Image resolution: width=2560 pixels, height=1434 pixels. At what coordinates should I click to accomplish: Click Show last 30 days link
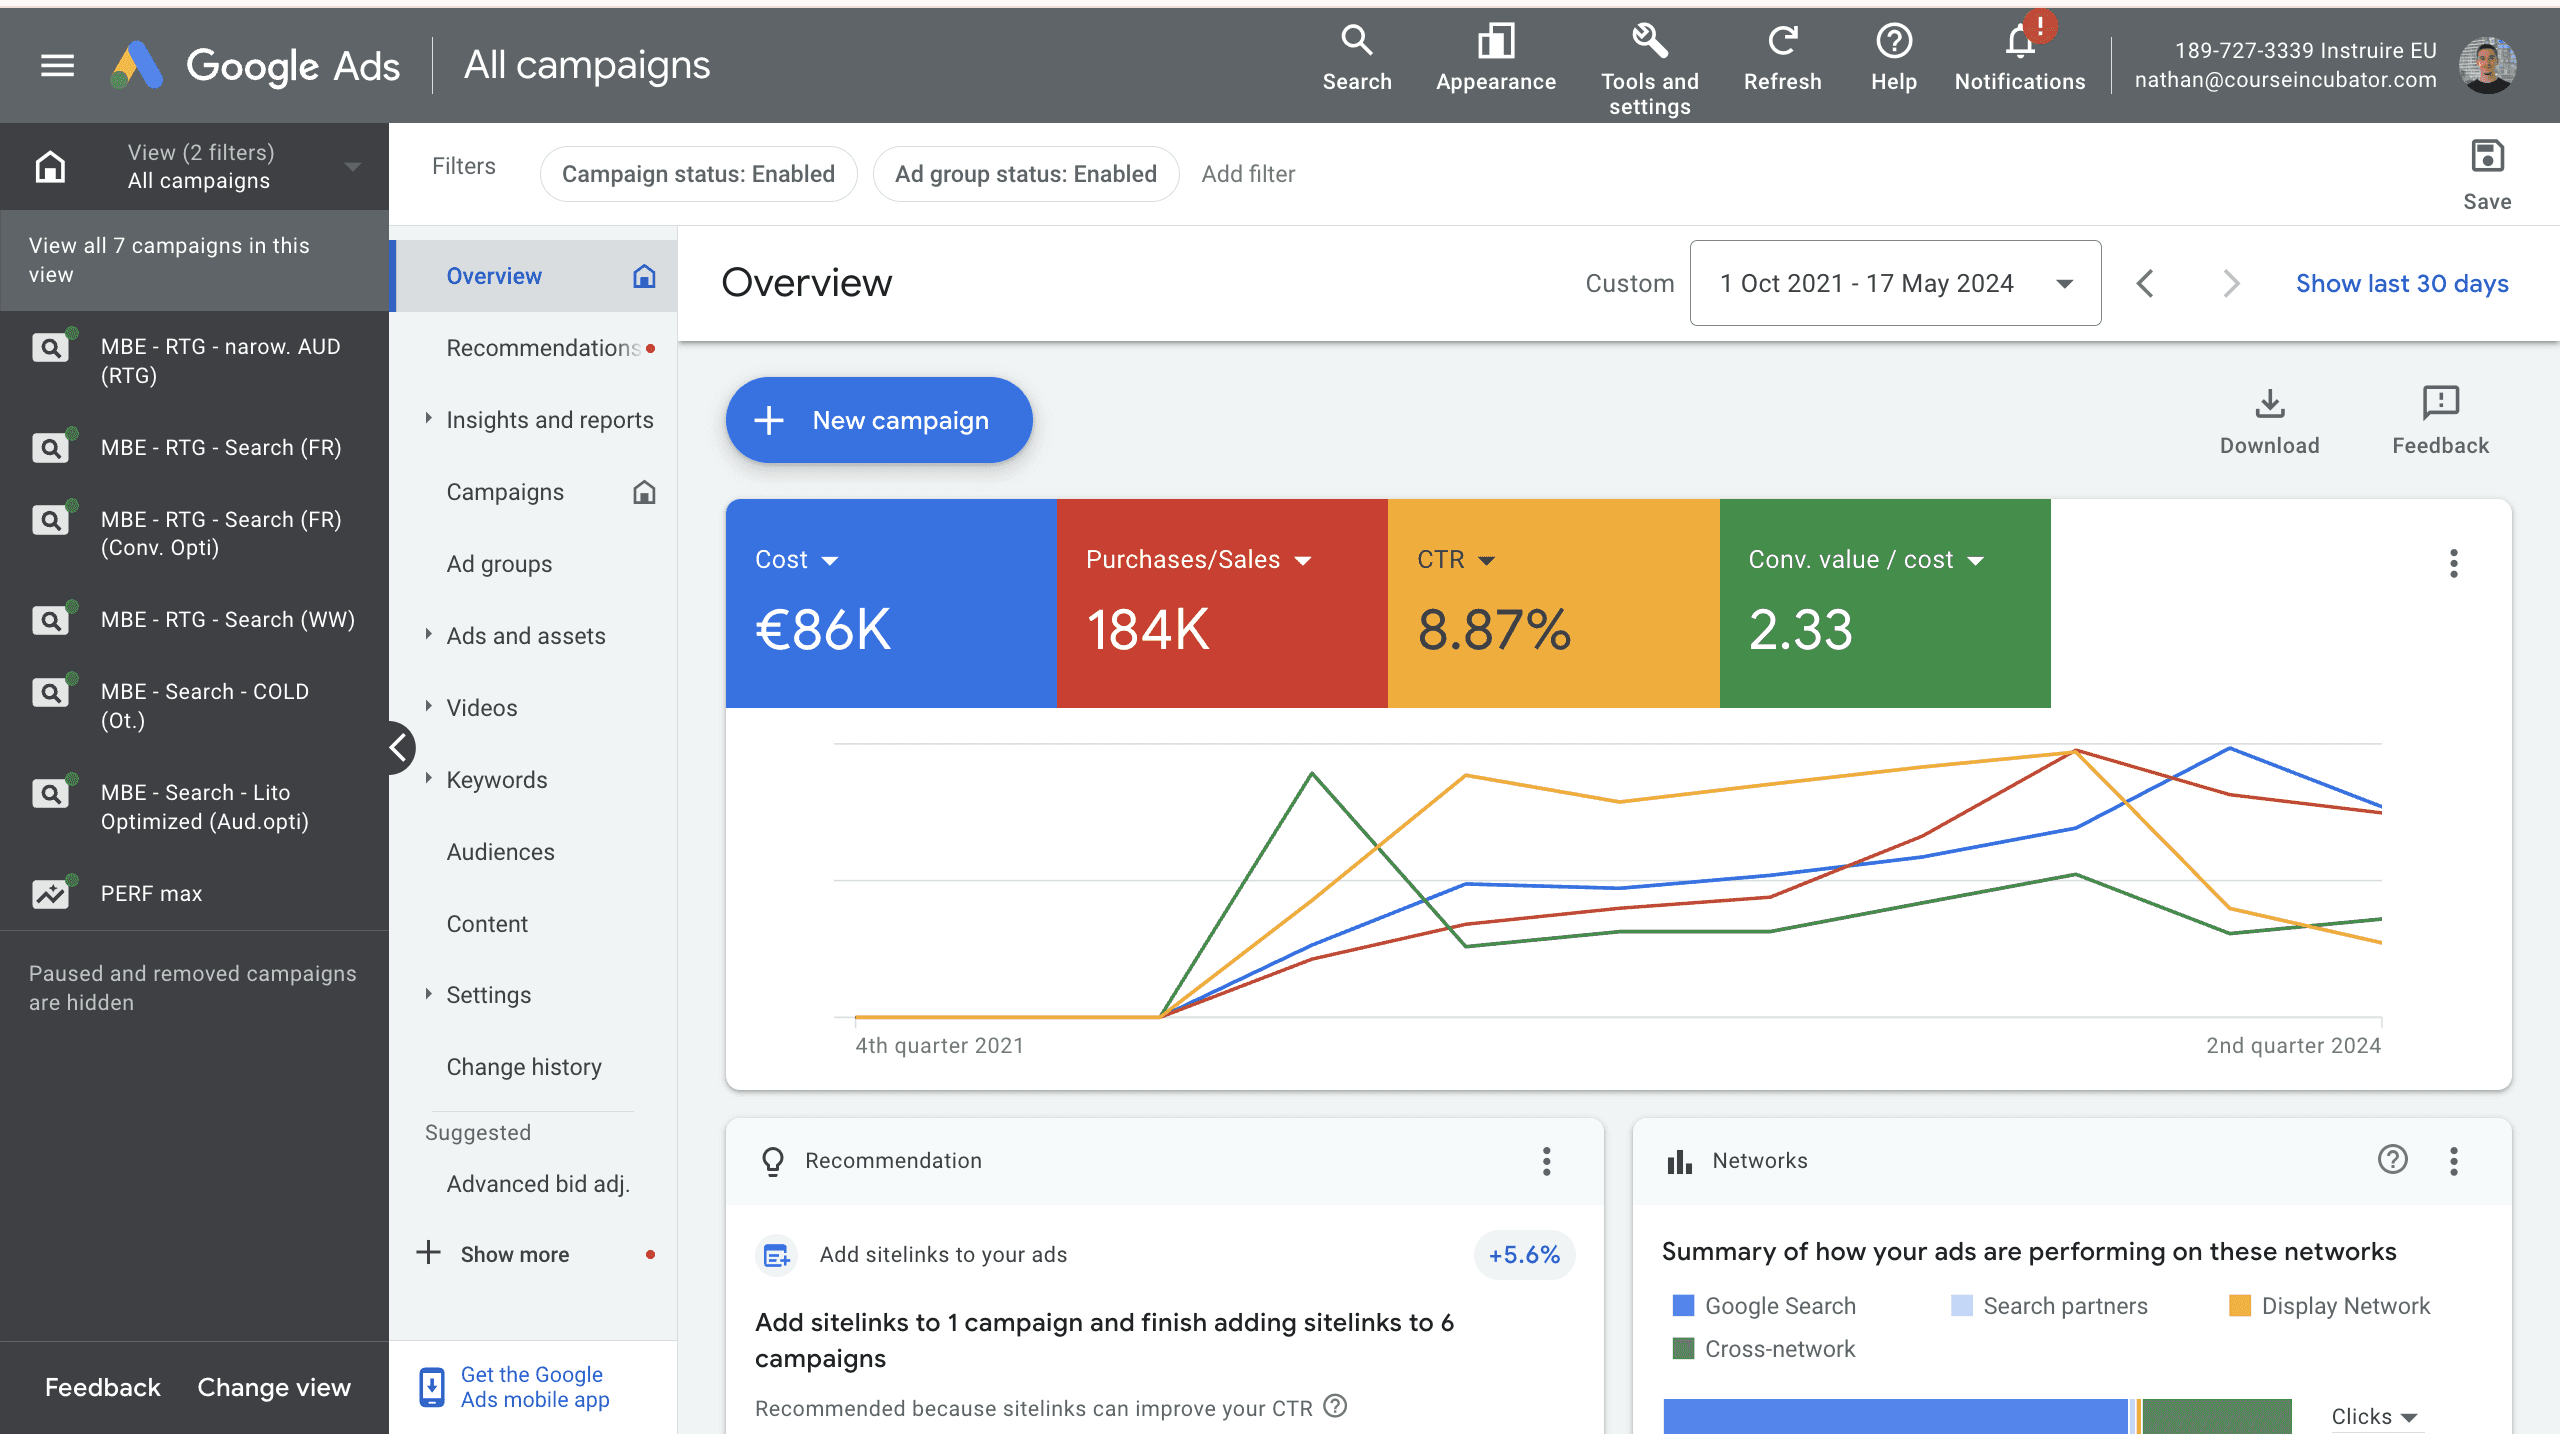click(x=2401, y=283)
